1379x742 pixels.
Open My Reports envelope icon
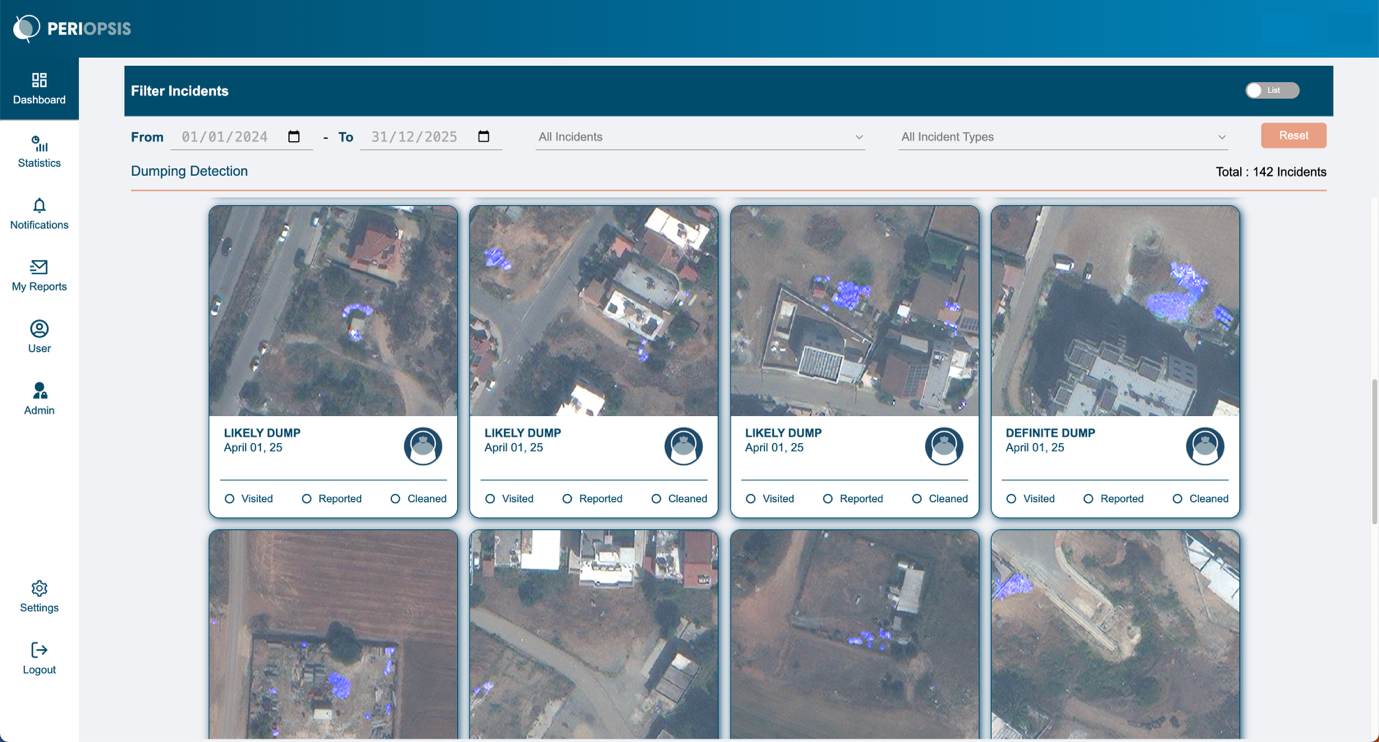tap(39, 267)
